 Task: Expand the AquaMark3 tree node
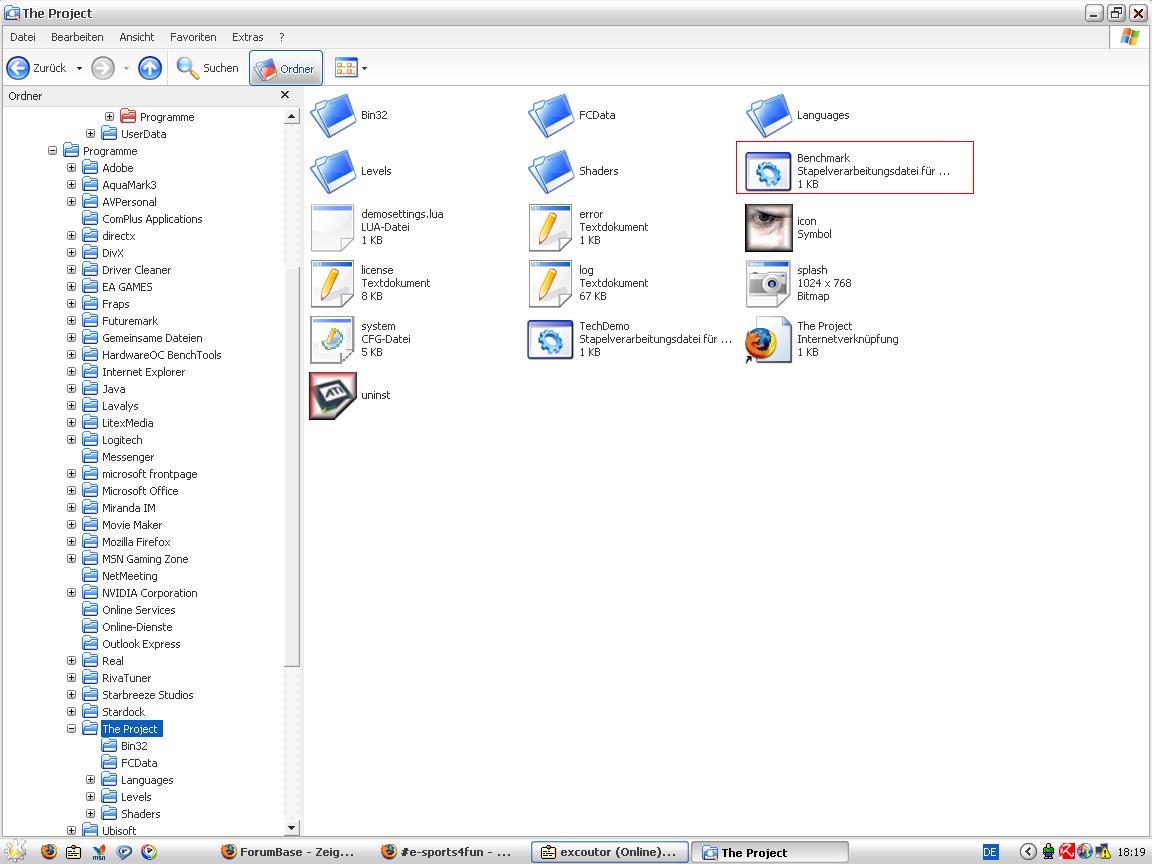[x=71, y=184]
